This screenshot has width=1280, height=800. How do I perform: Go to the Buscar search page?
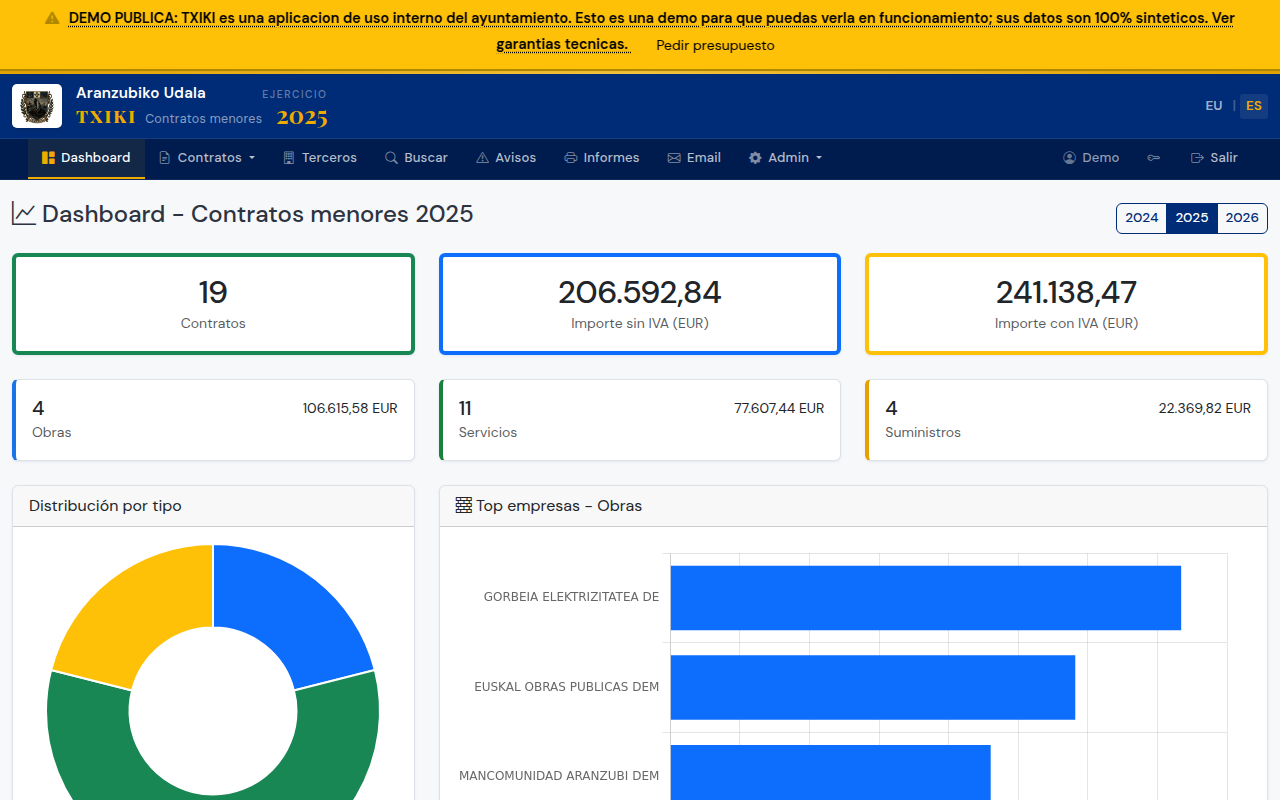pos(416,158)
